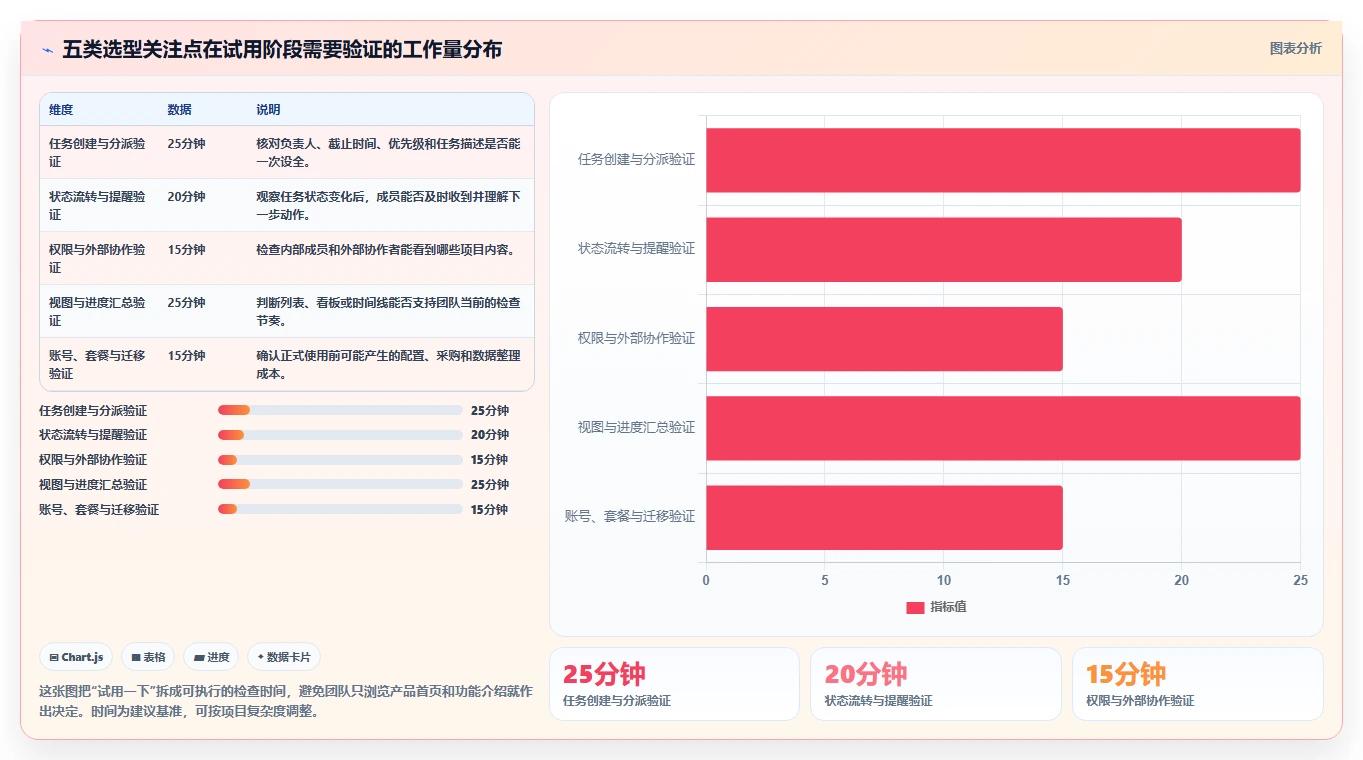Click the 20分钟 value in the table
1363x760 pixels.
pos(186,197)
